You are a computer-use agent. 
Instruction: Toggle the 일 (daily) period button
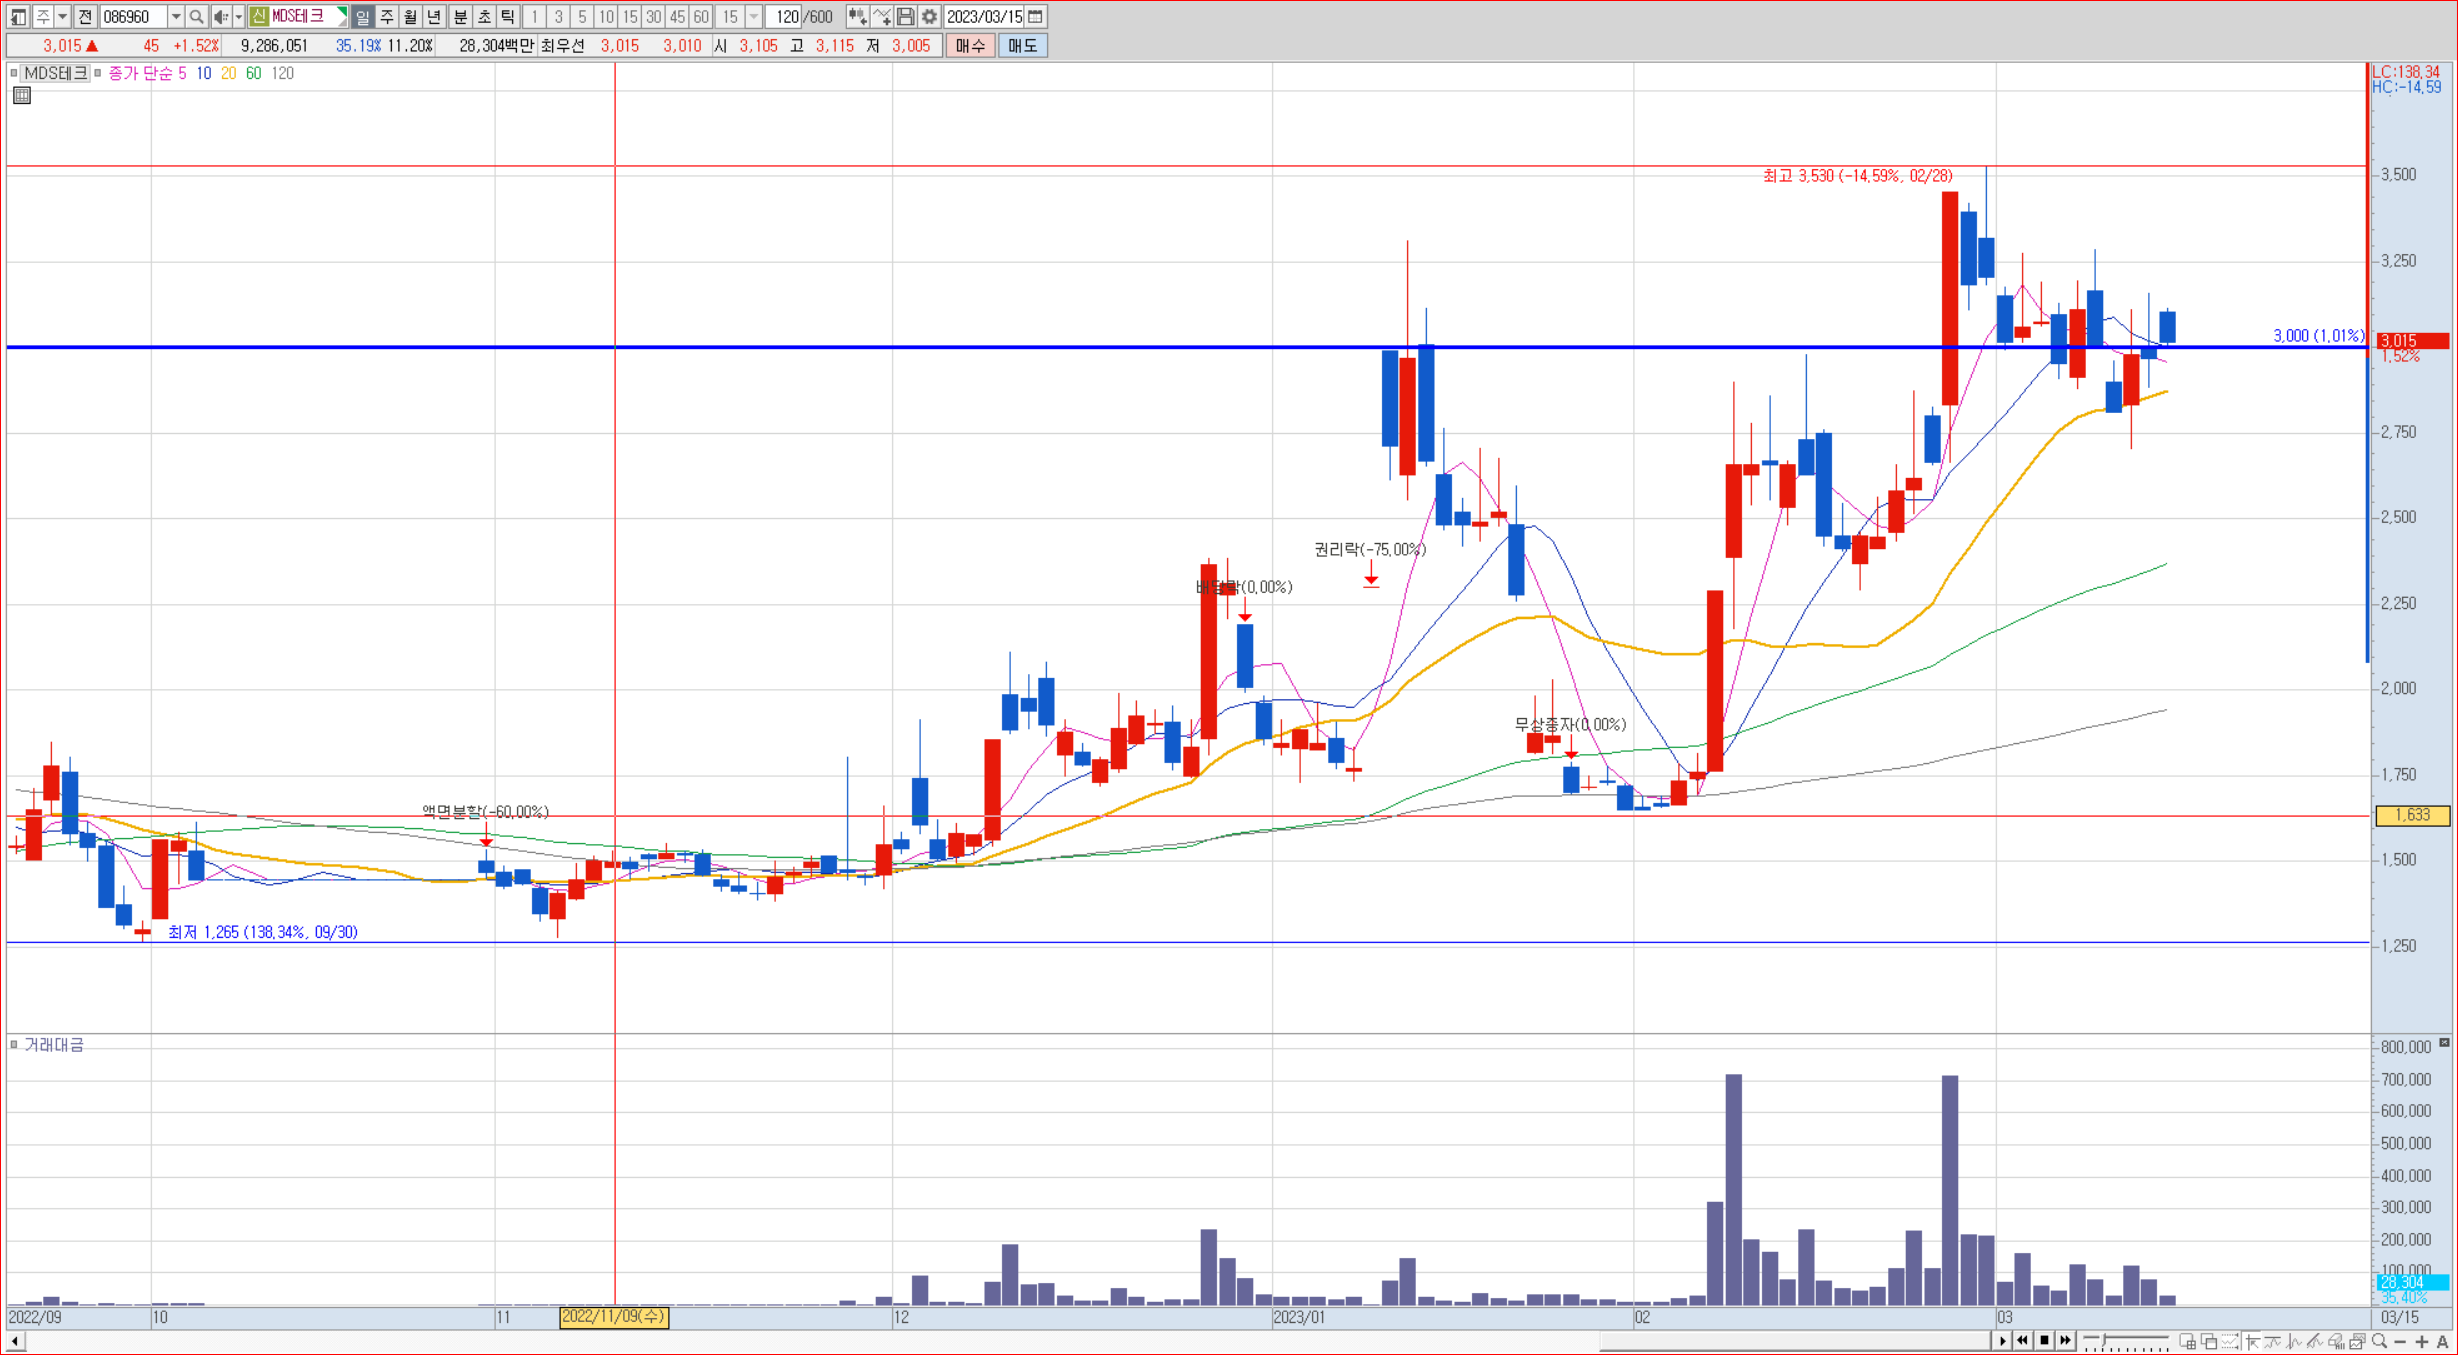pos(363,17)
